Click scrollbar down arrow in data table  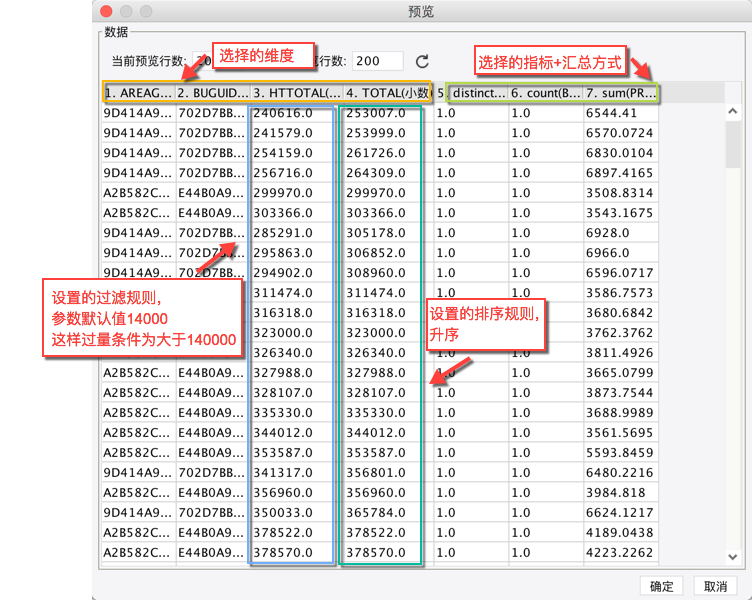732,557
